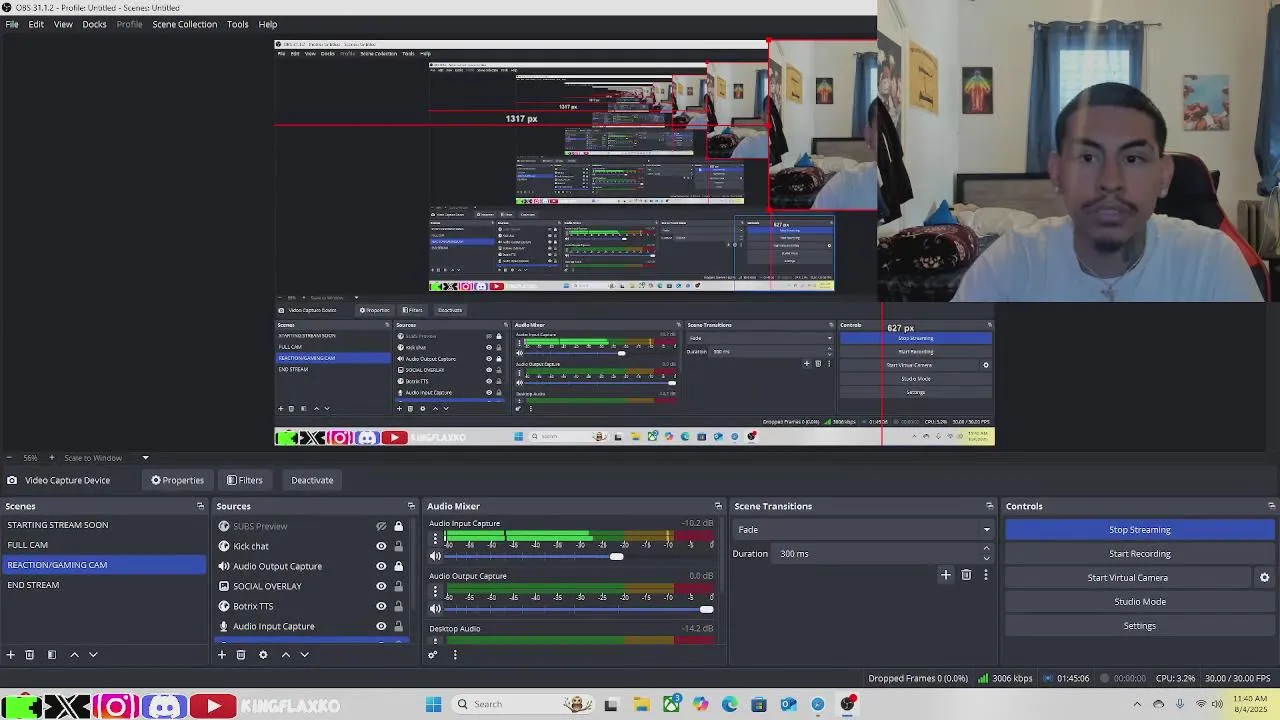Screen dimensions: 1280x720
Task: Open Filters for Video Capture Device
Action: pos(245,480)
